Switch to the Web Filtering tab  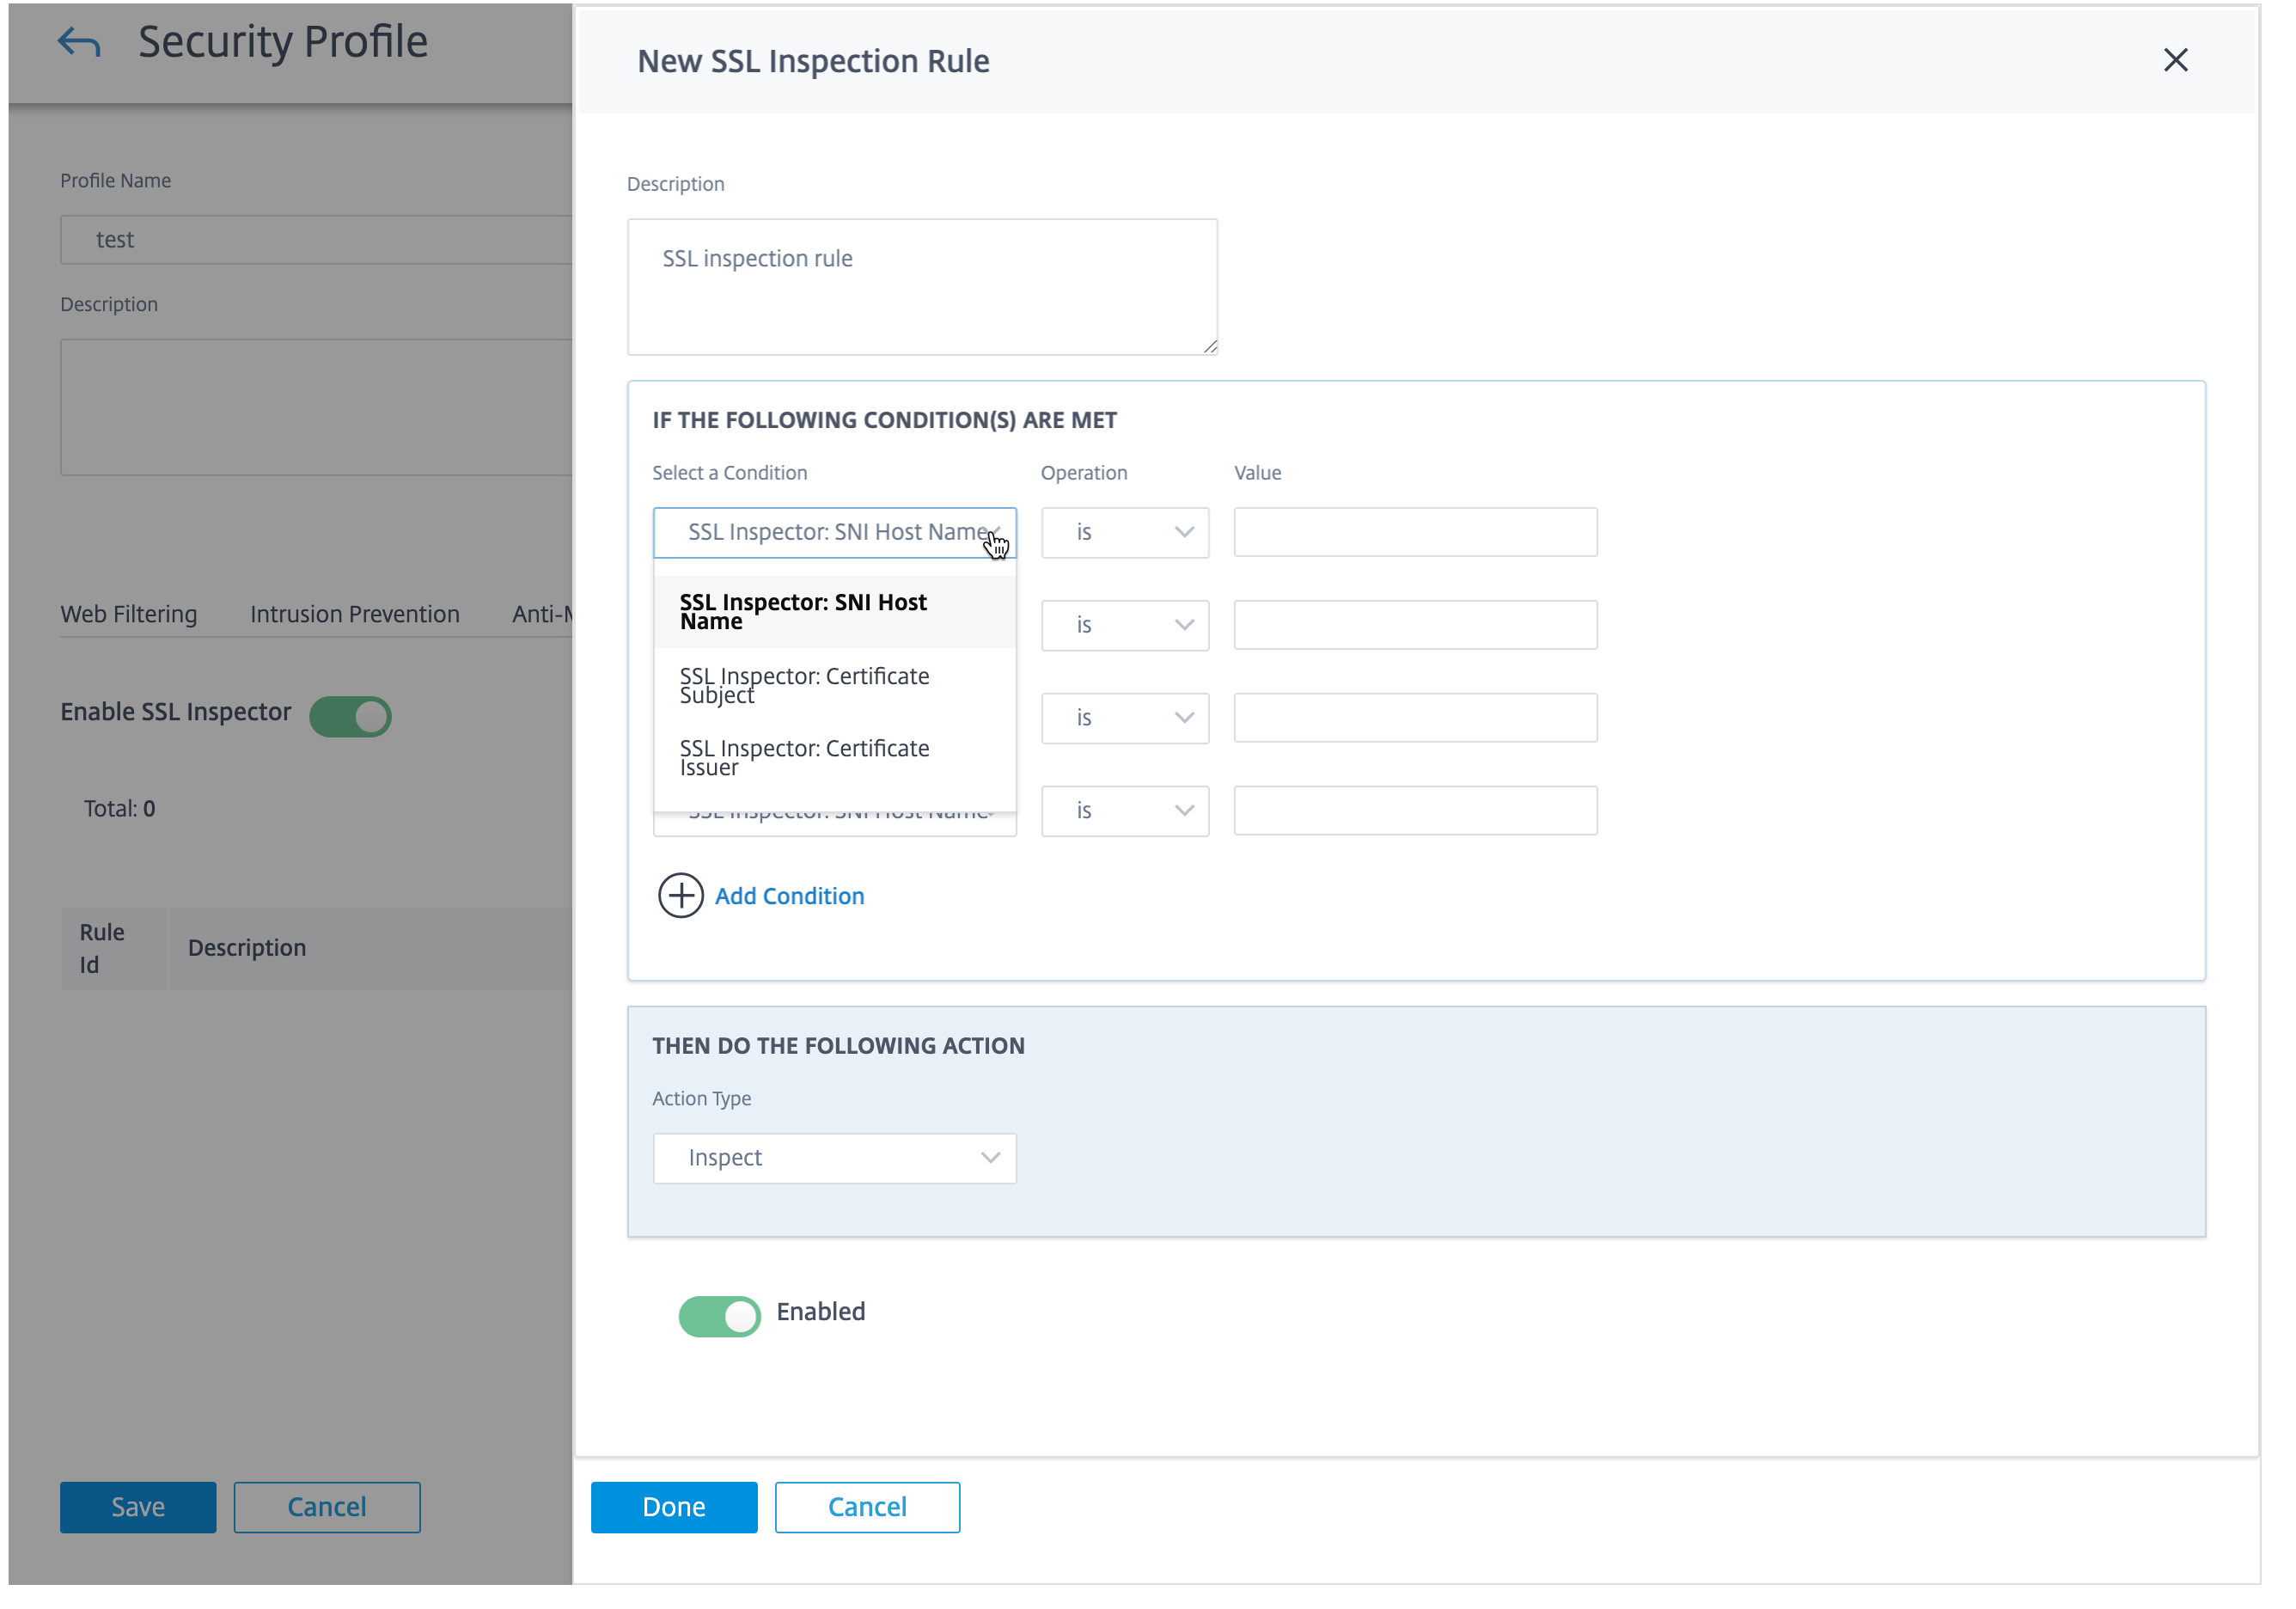coord(129,614)
